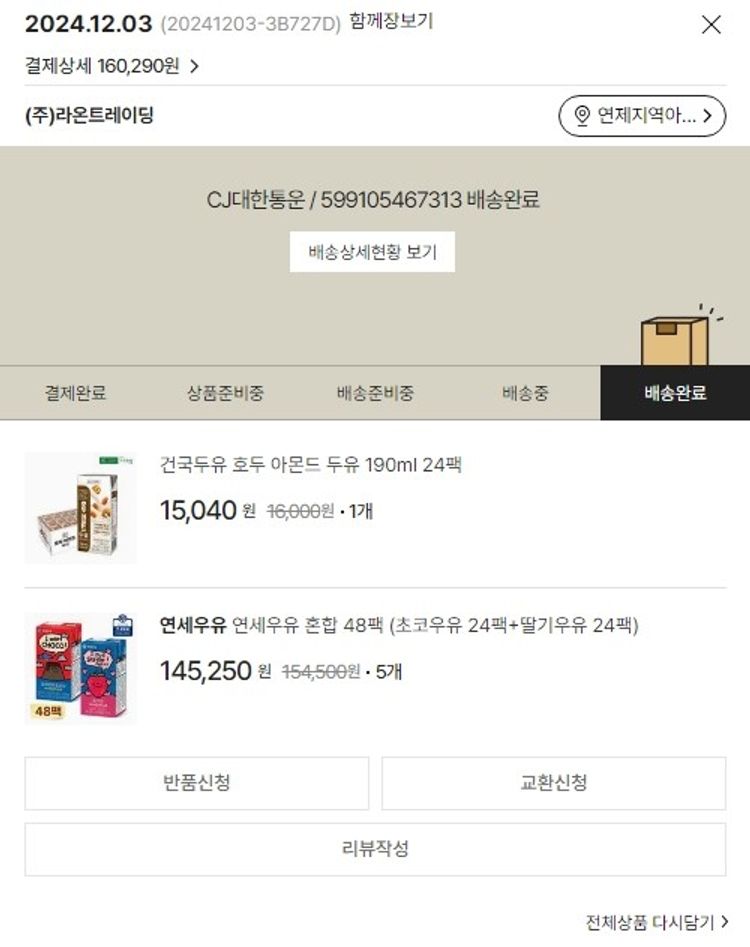Open 배송상세현황 보기 tracking details

point(372,252)
